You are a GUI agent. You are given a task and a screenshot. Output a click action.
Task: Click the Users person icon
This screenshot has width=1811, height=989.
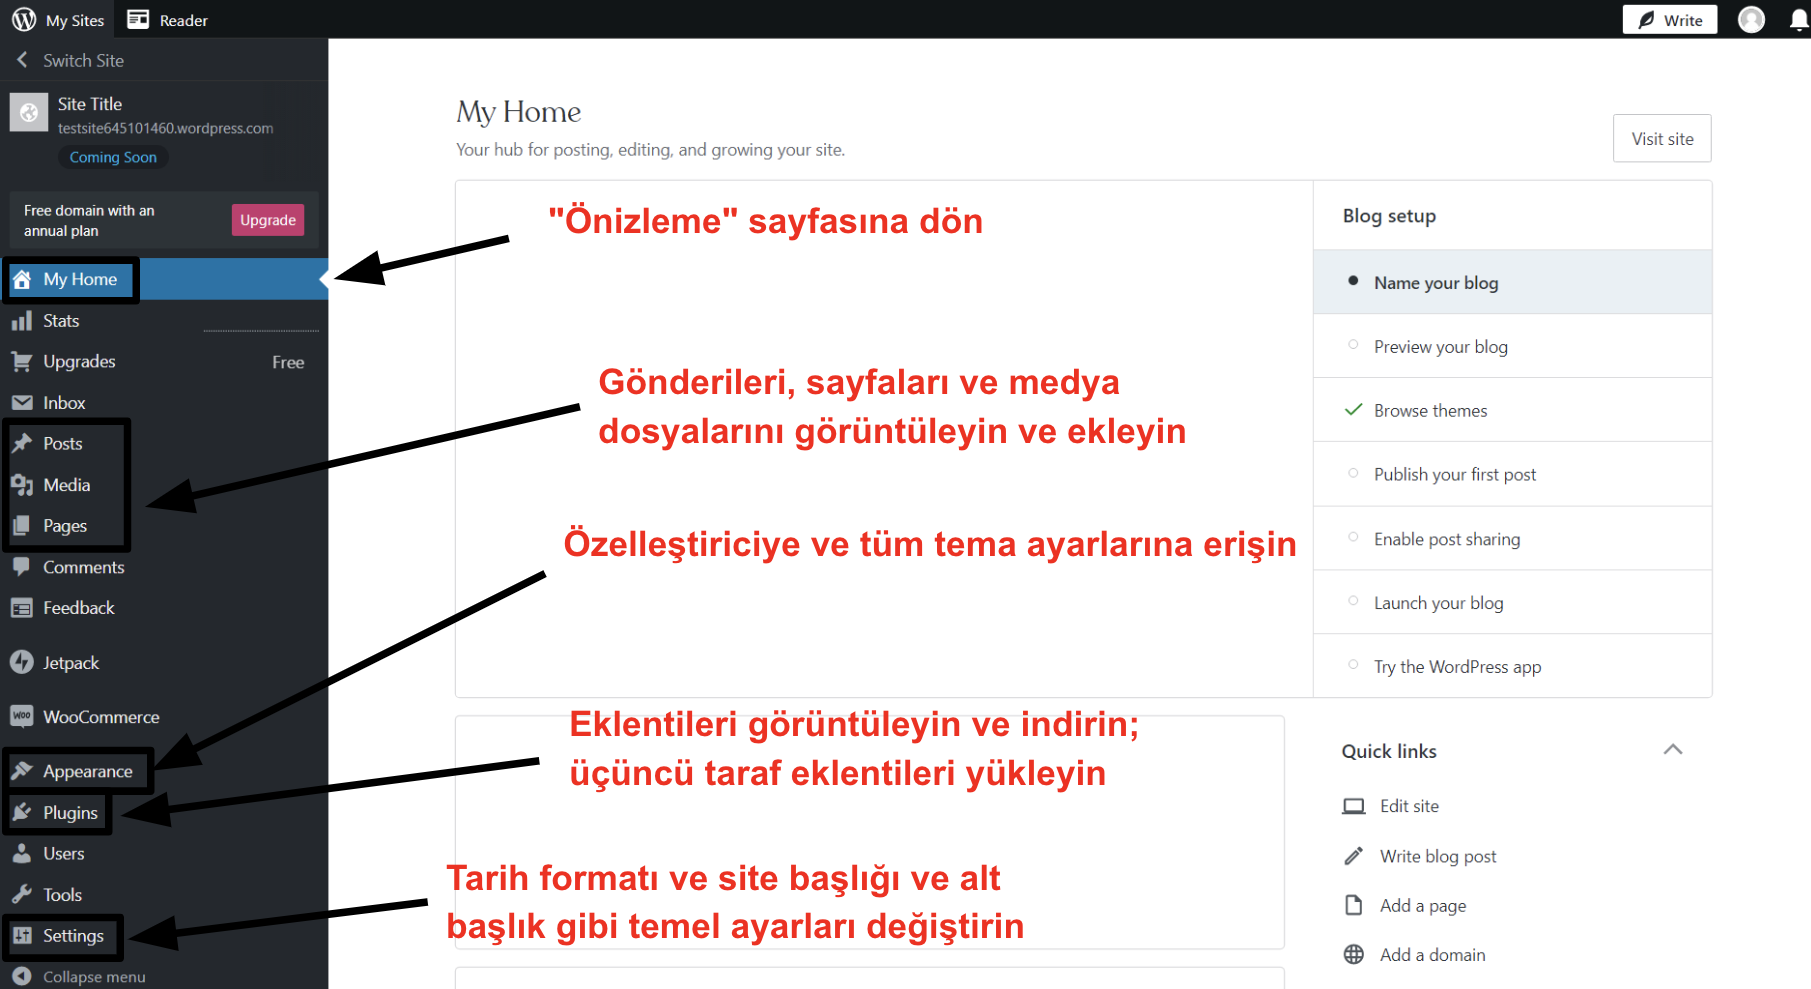22,853
